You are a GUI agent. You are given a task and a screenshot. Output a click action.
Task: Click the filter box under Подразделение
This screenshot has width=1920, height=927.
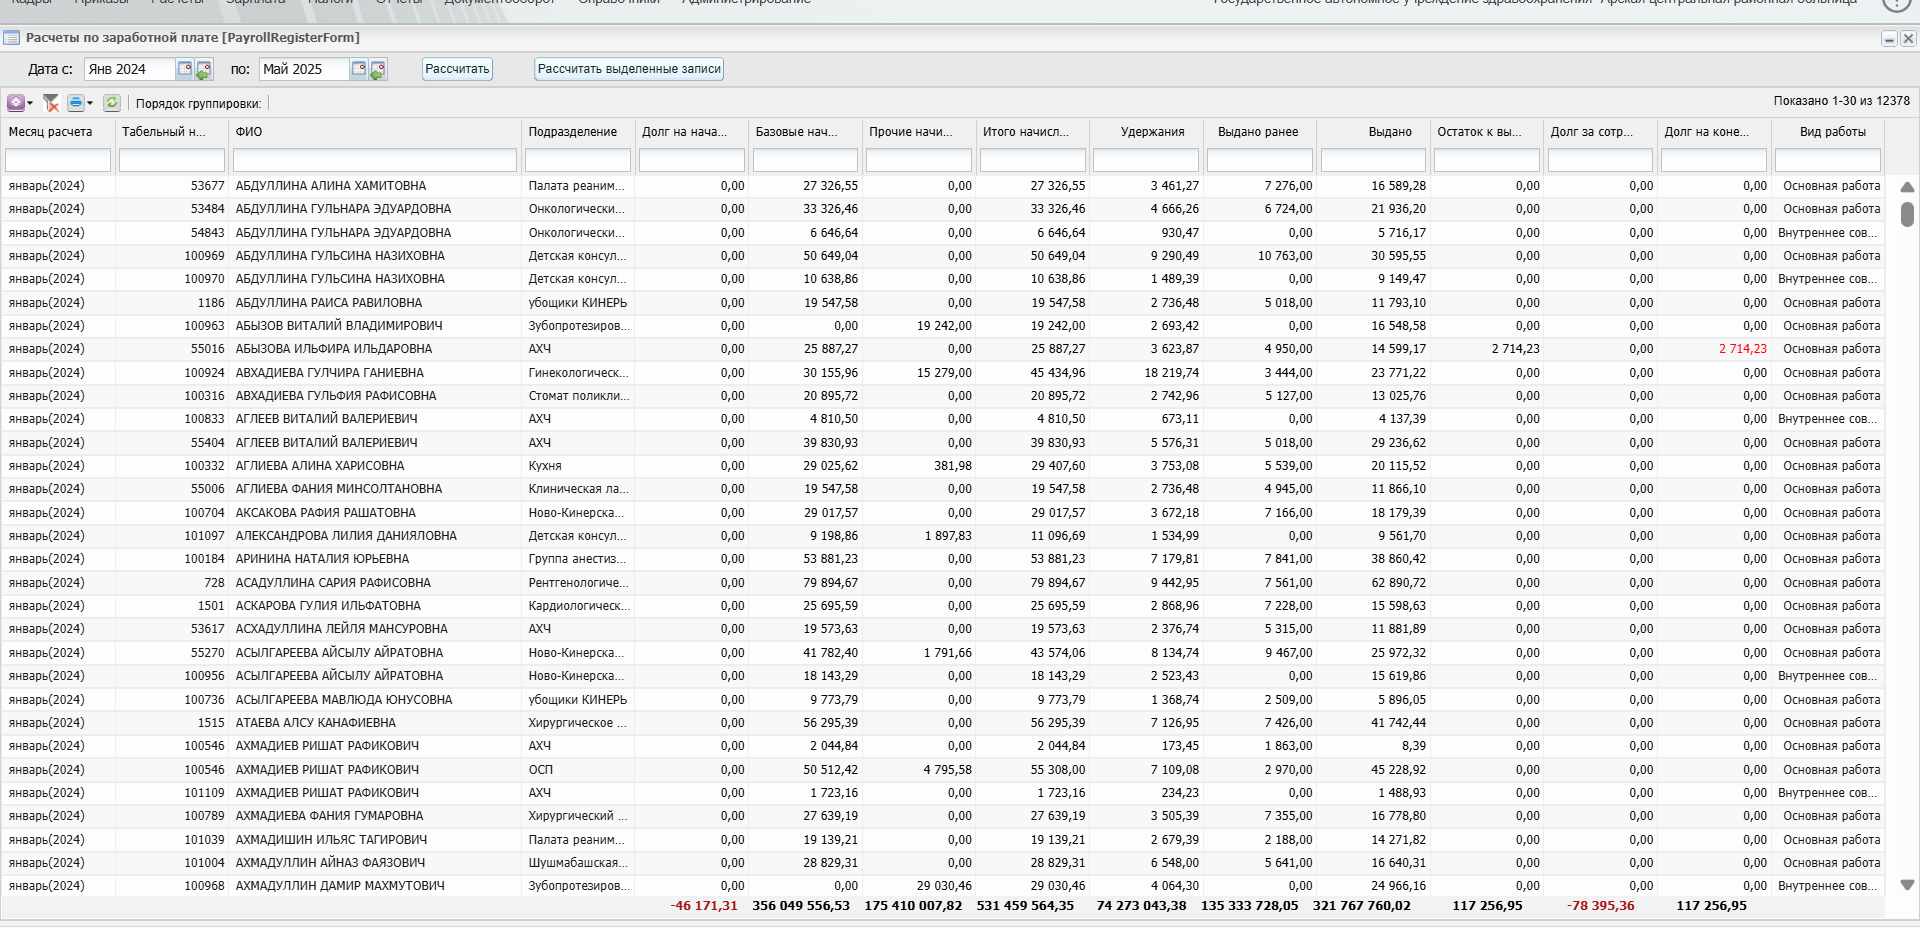578,160
